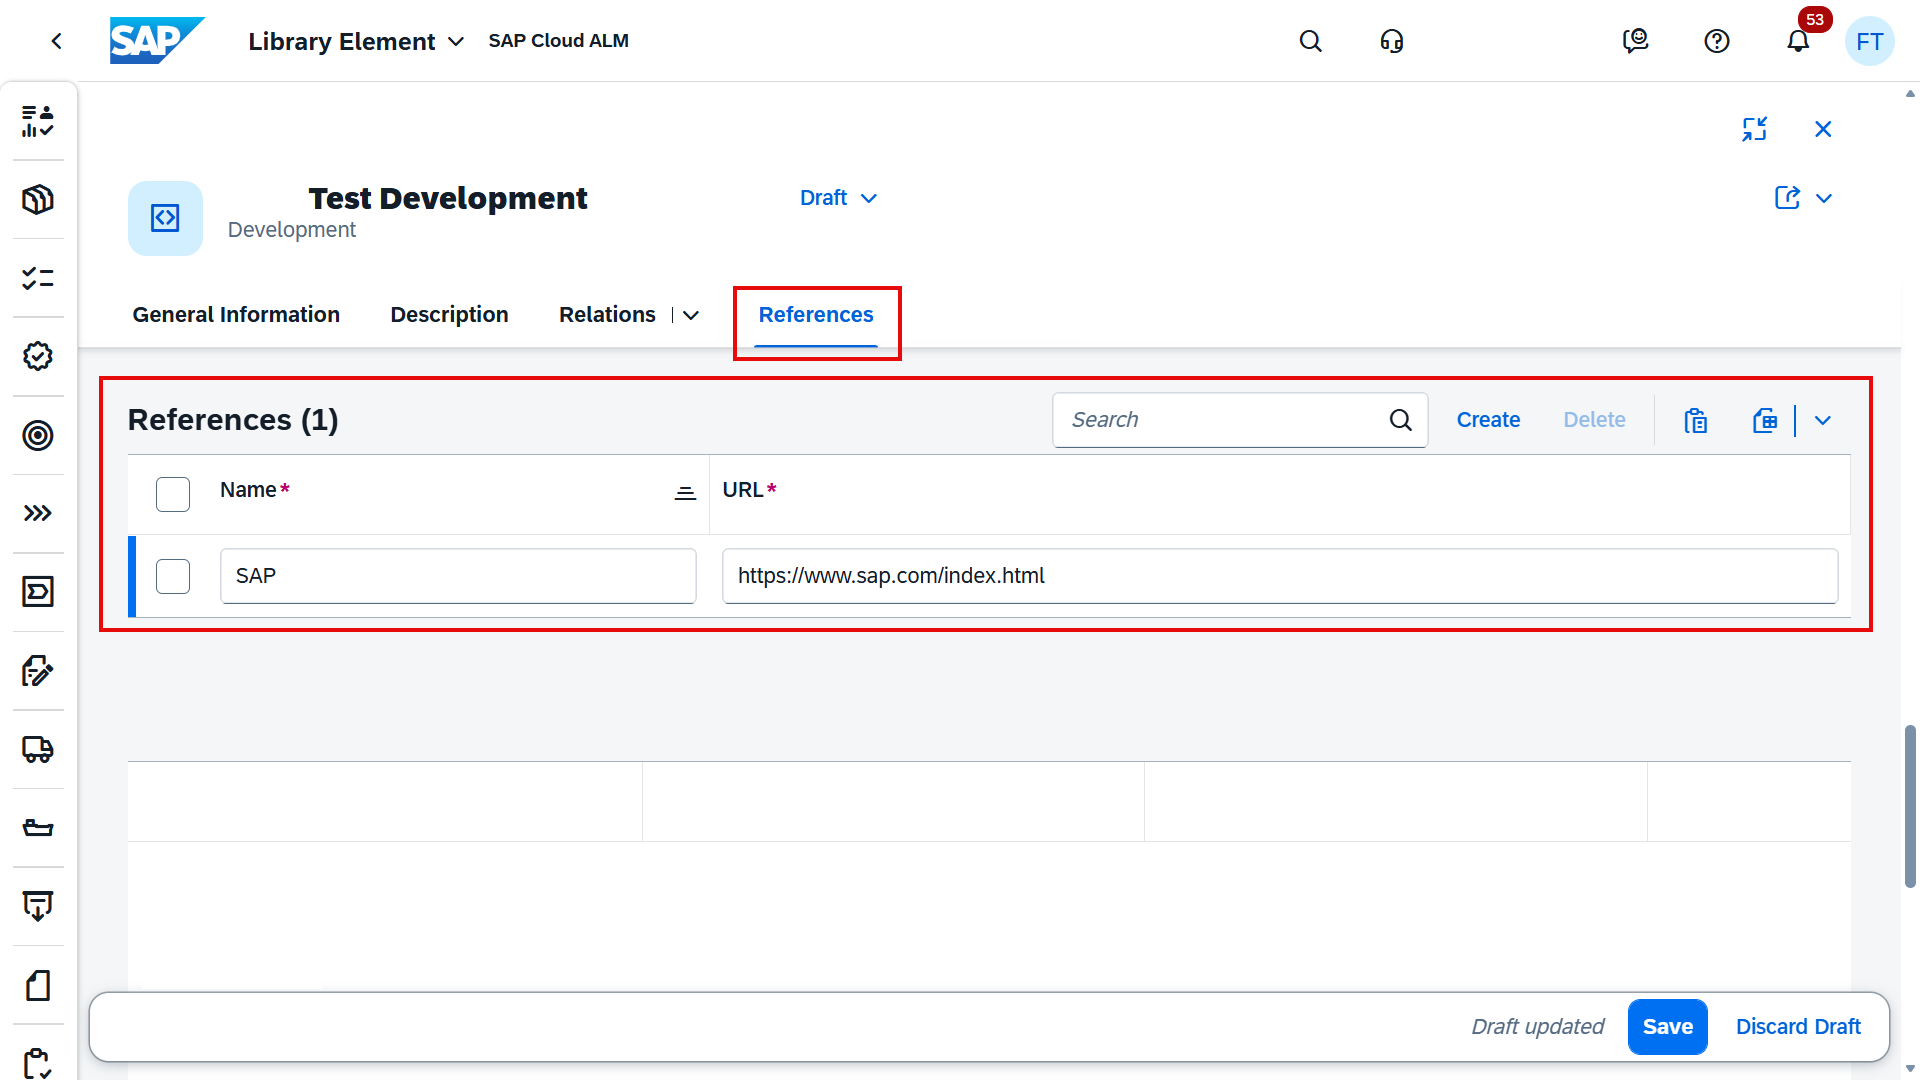Screen dimensions: 1920x1080
Task: Open the Library Element dropdown
Action: [x=356, y=41]
